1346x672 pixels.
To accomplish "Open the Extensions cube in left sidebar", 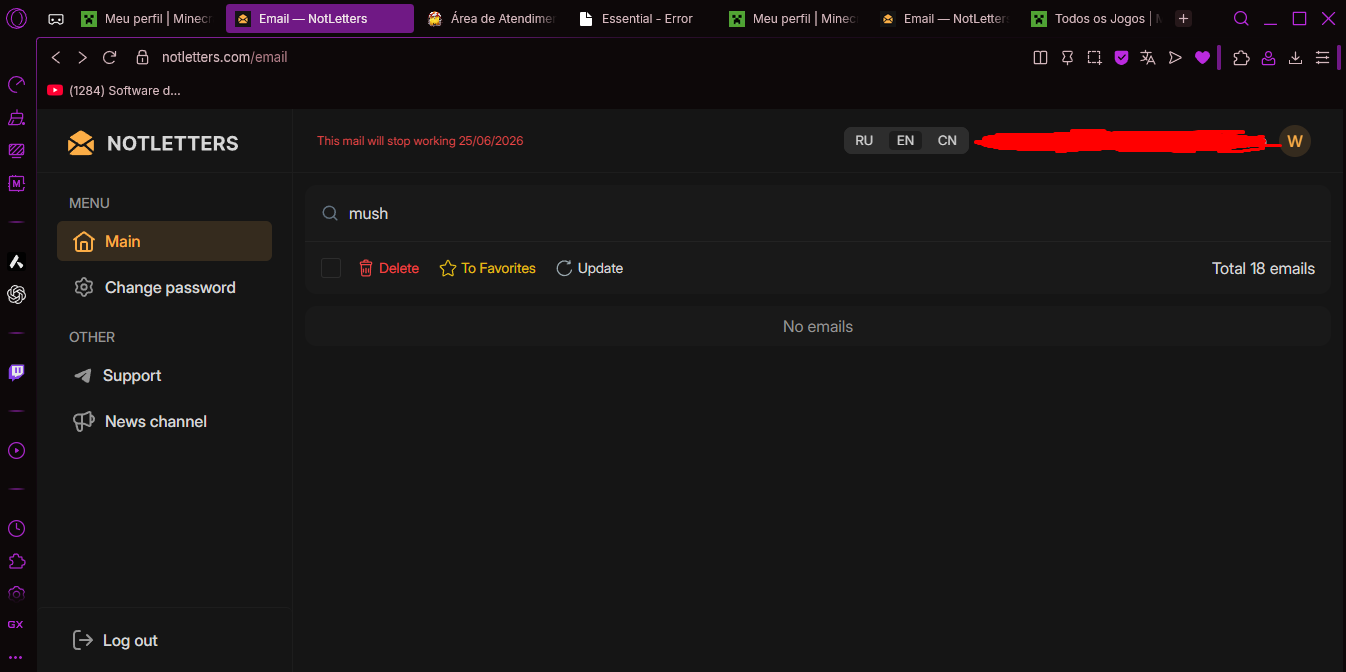I will tap(16, 560).
